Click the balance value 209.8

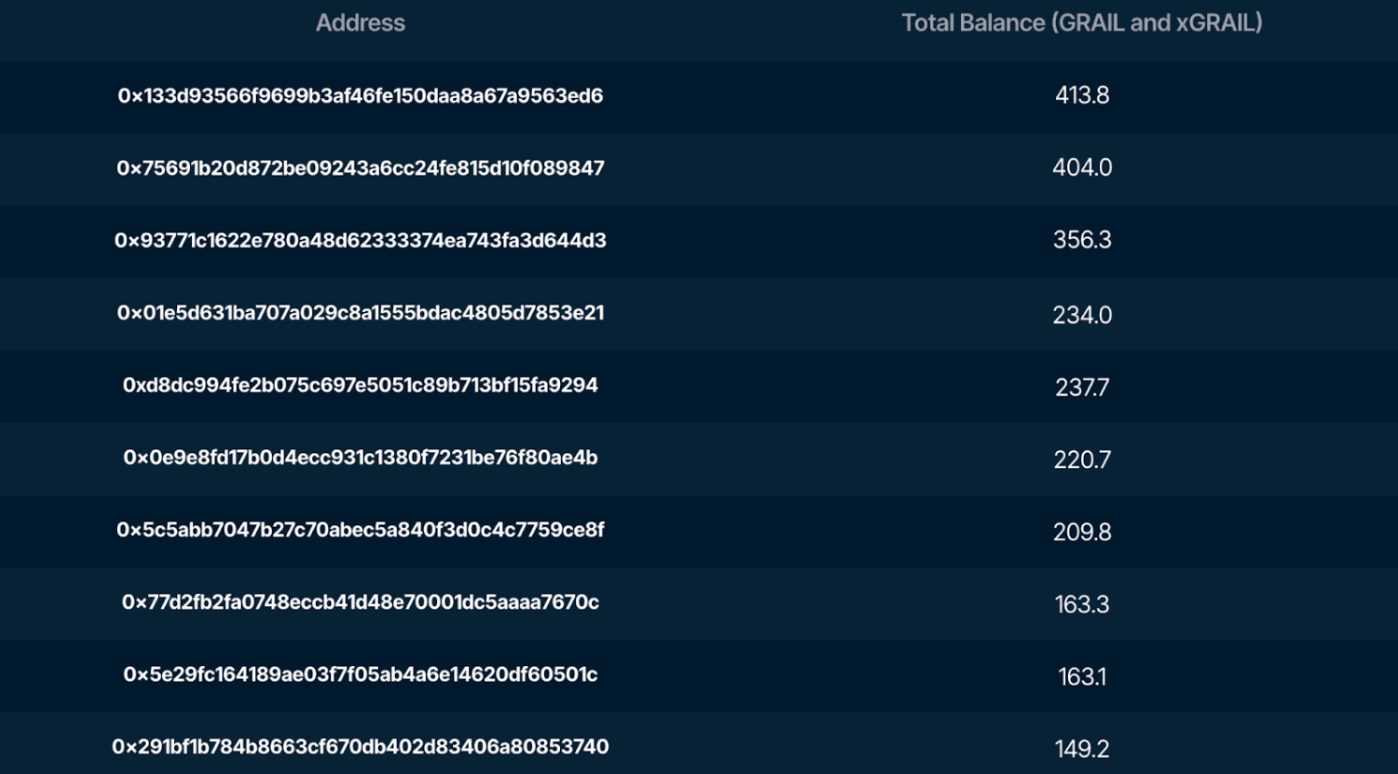[1082, 532]
